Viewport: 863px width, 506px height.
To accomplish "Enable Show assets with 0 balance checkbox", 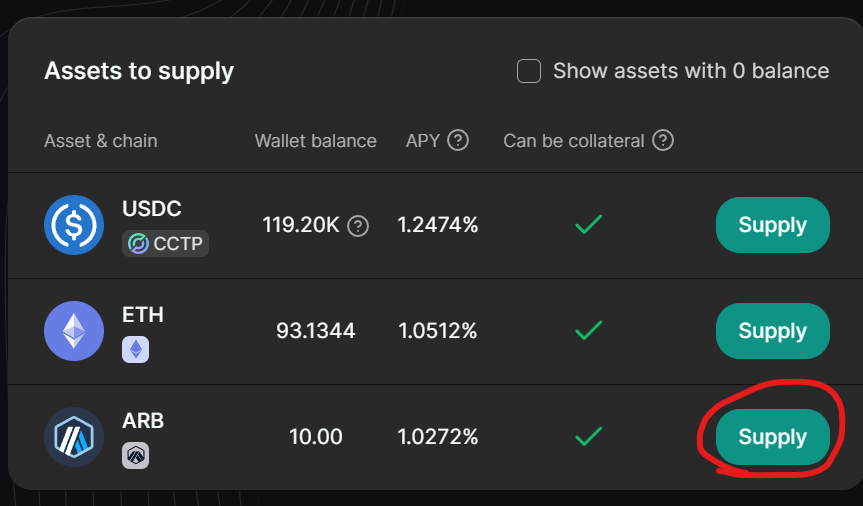I will coord(529,71).
